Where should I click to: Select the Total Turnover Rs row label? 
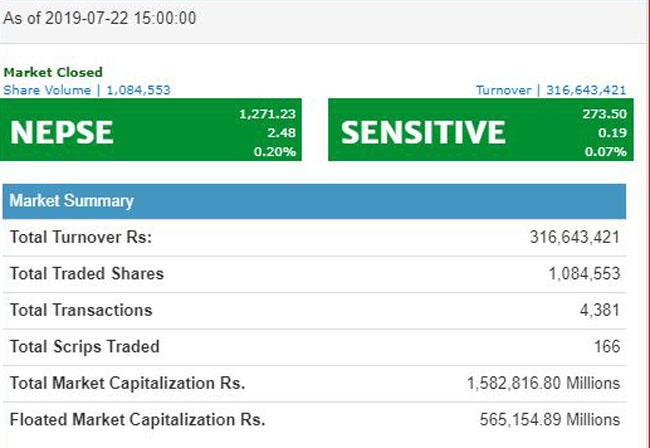pyautogui.click(x=80, y=237)
